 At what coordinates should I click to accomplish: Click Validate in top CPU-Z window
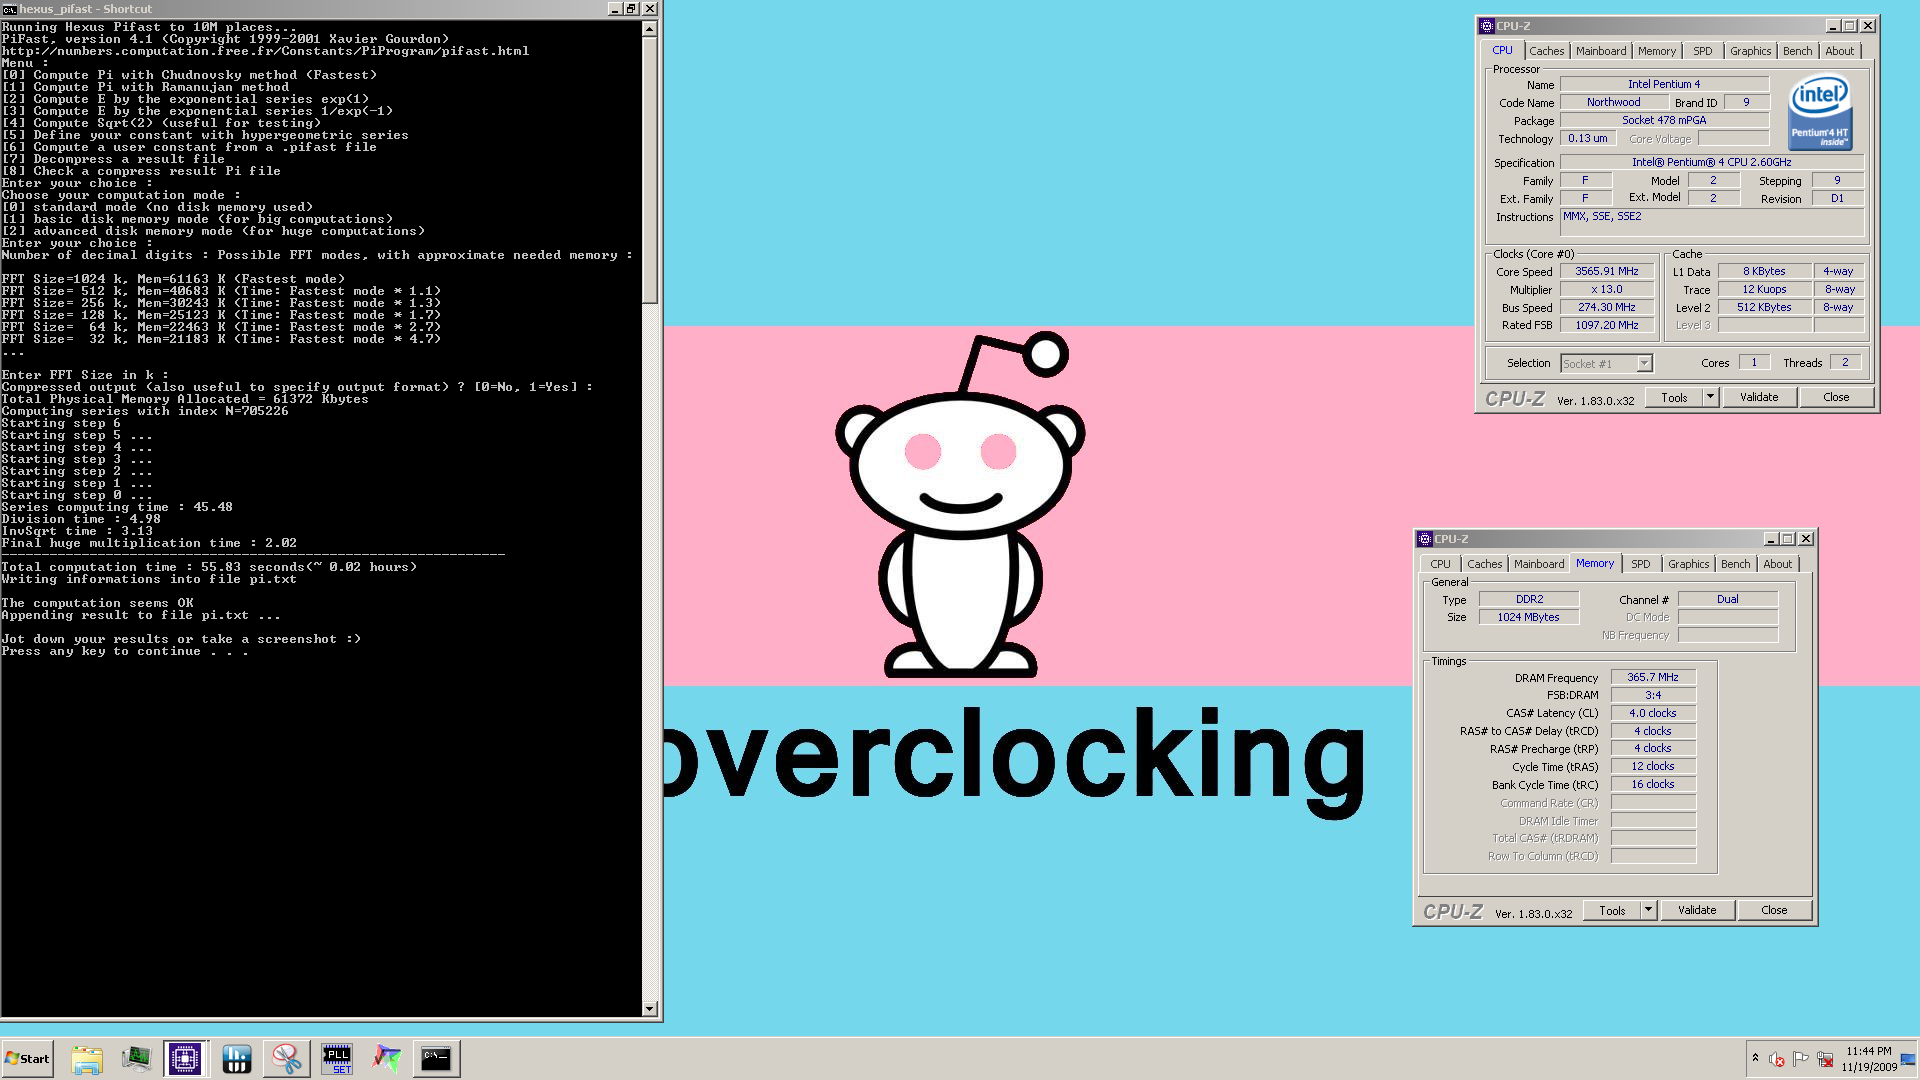click(1759, 397)
